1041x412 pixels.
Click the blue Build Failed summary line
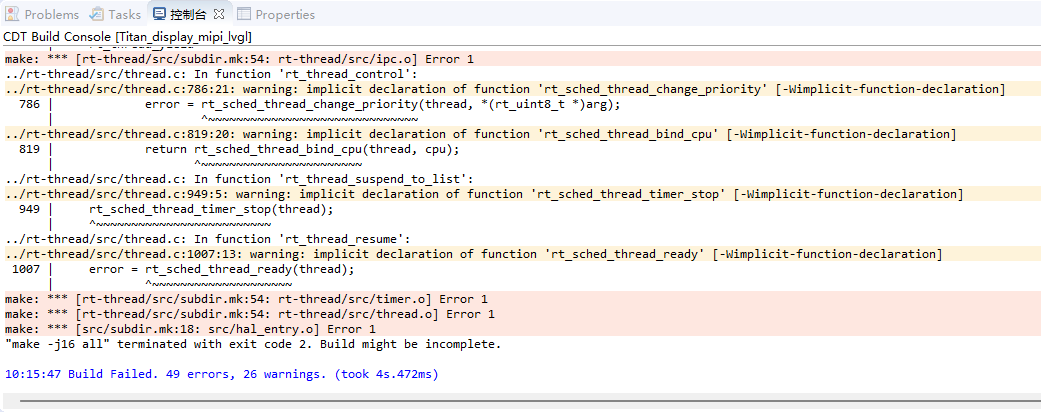(221, 374)
